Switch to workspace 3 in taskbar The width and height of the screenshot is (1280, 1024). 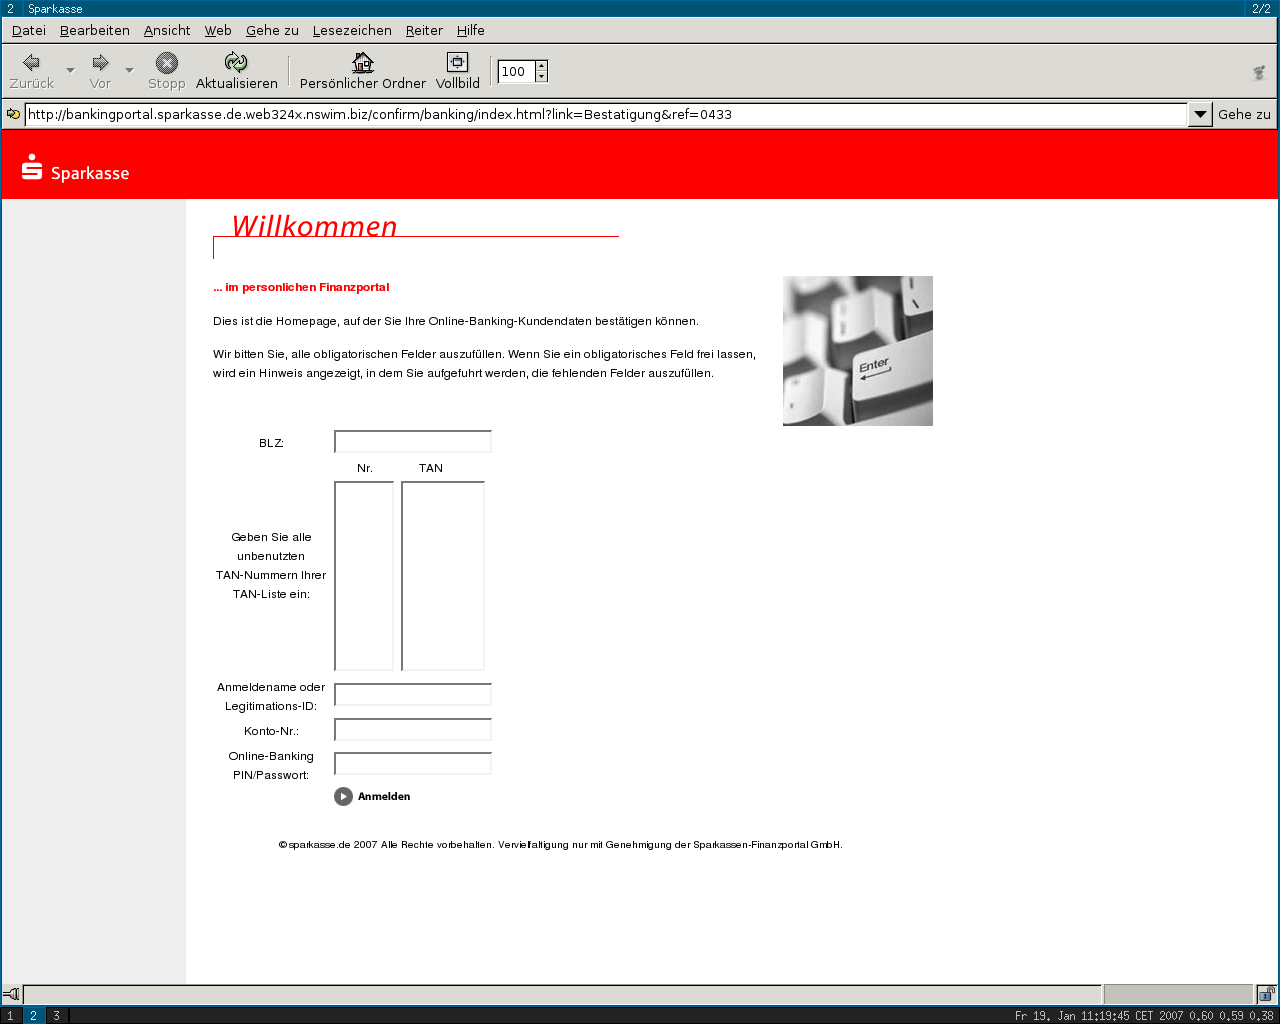pos(56,1016)
